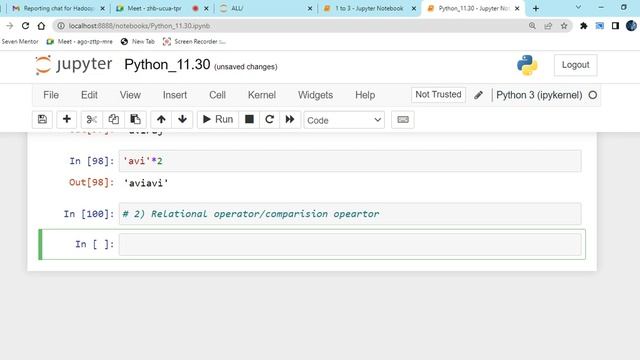
Task: Open command palette keyboard icon
Action: pos(403,120)
